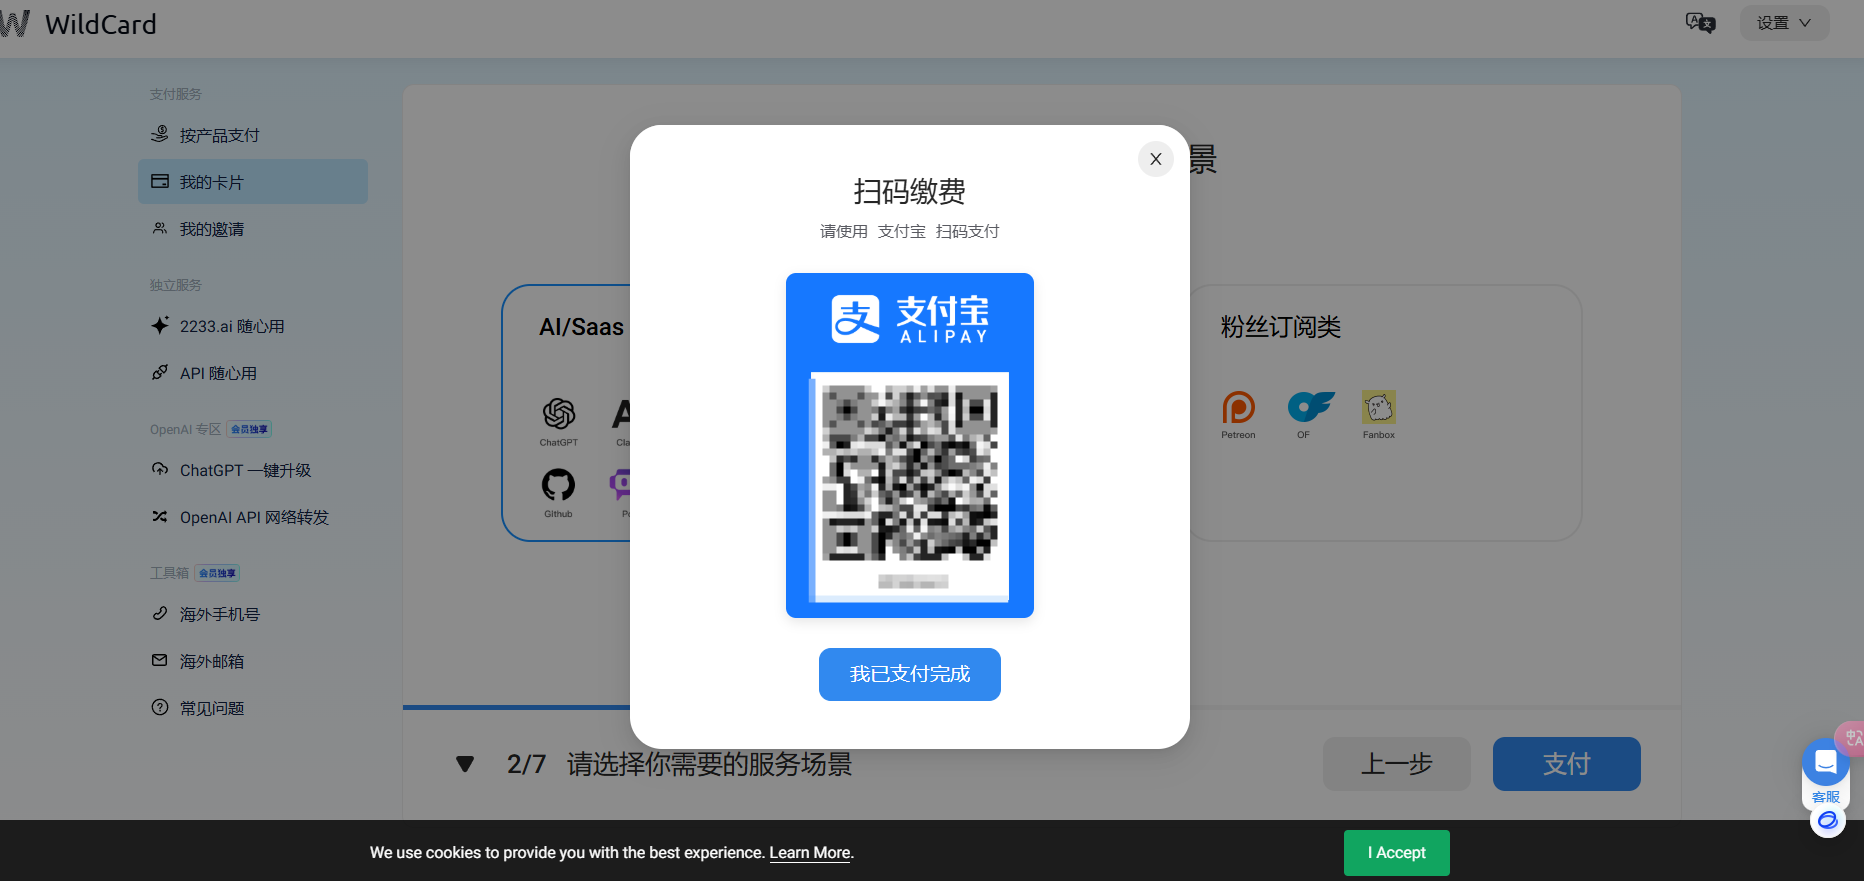This screenshot has width=1864, height=881.
Task: Close the Alipay scan-to-pay dialog
Action: pos(1156,159)
